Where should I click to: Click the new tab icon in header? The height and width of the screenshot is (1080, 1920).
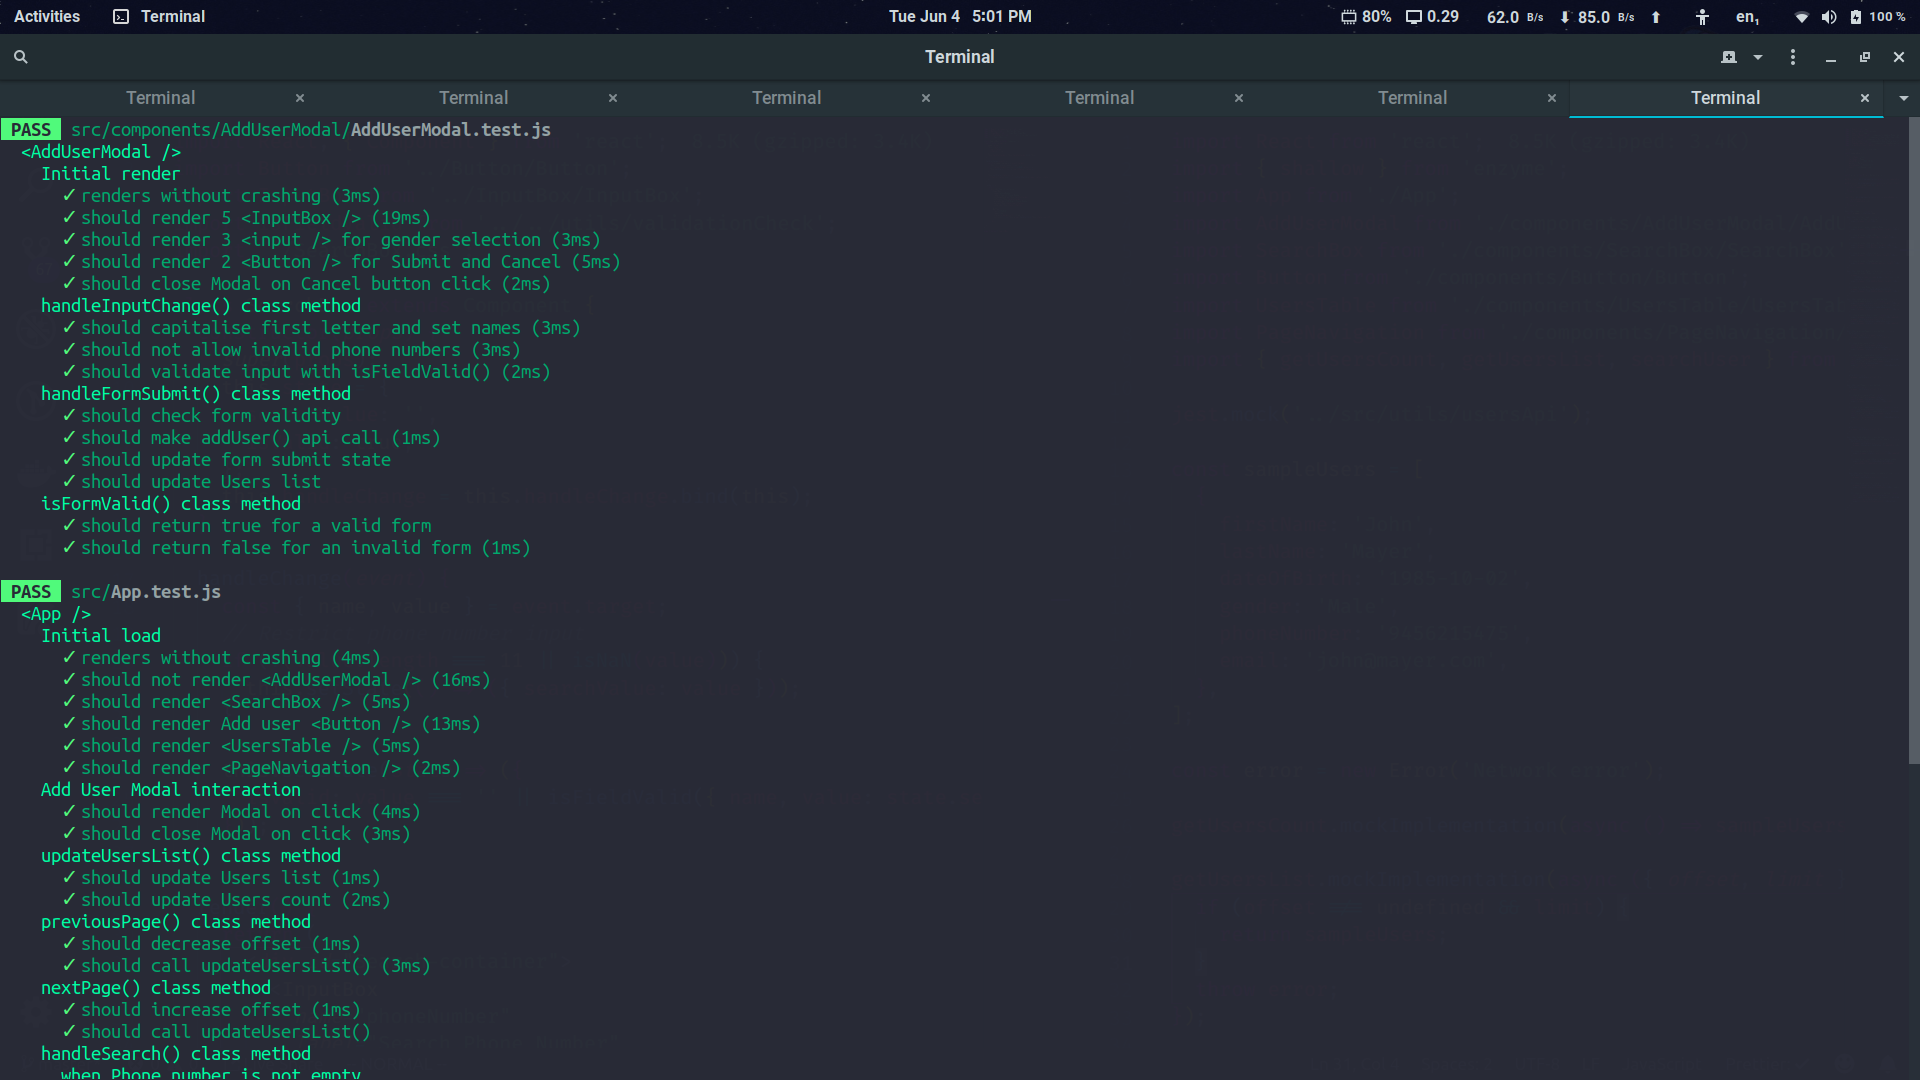(1728, 57)
